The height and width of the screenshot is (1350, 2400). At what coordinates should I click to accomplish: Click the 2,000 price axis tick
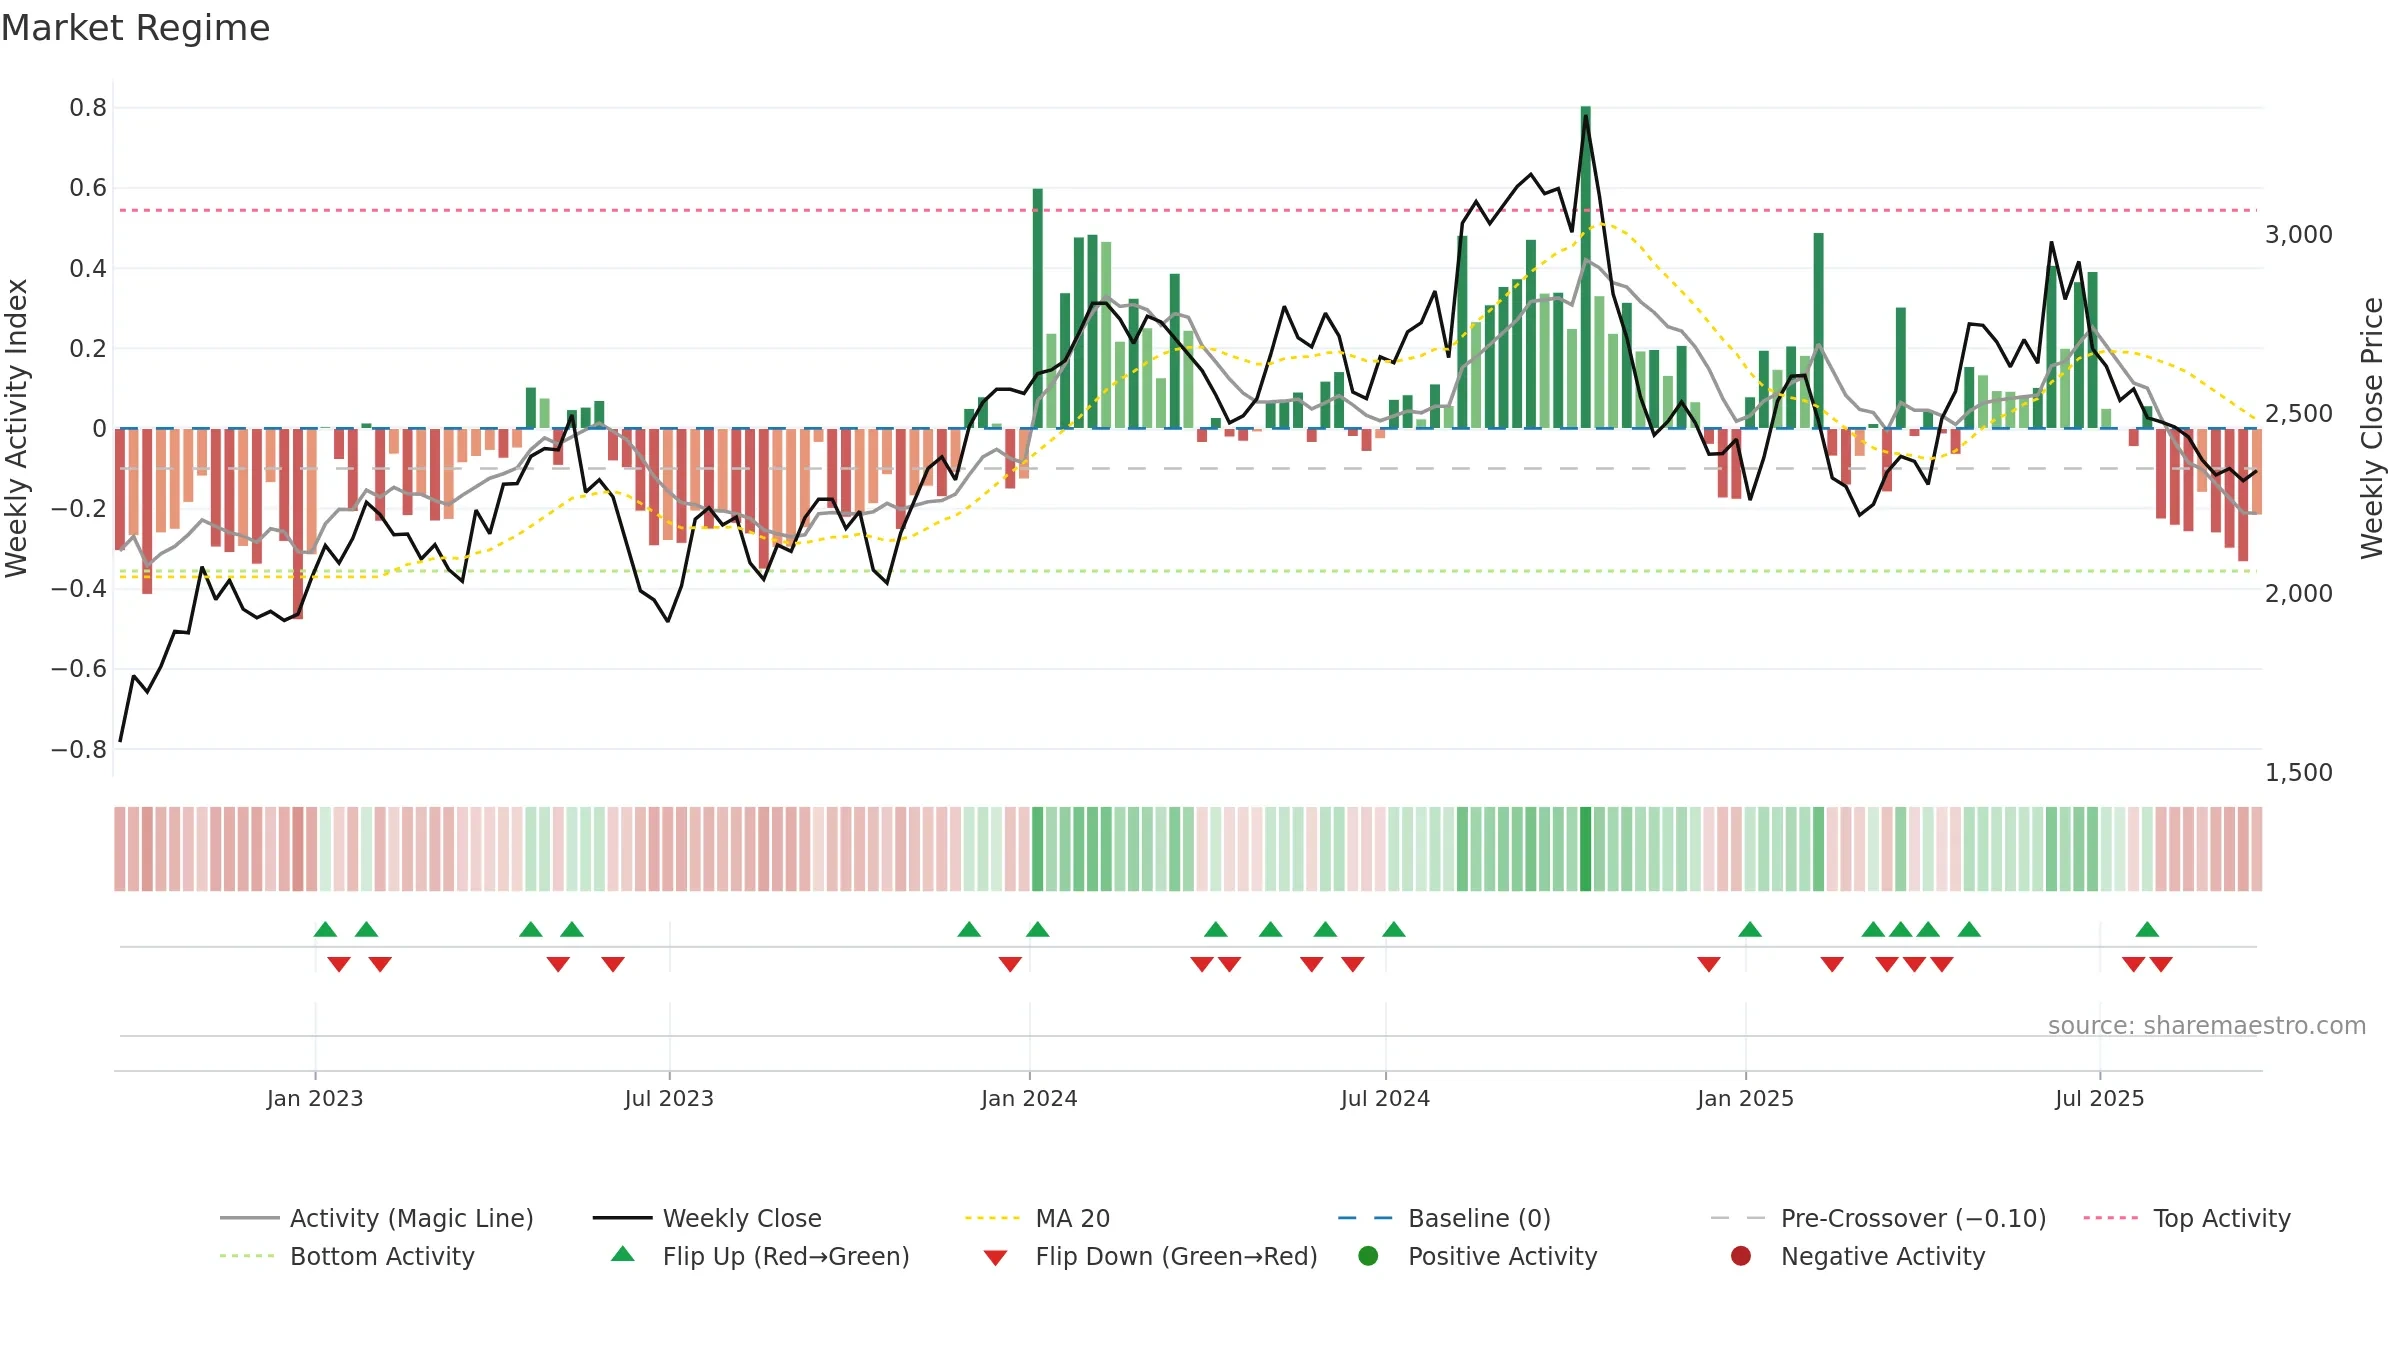coord(2299,593)
